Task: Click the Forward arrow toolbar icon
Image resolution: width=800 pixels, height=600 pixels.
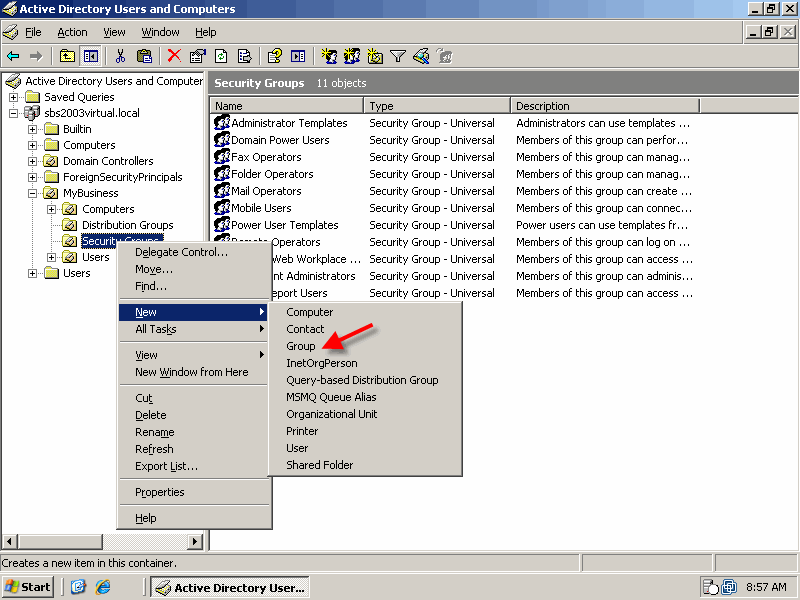Action: (x=36, y=56)
